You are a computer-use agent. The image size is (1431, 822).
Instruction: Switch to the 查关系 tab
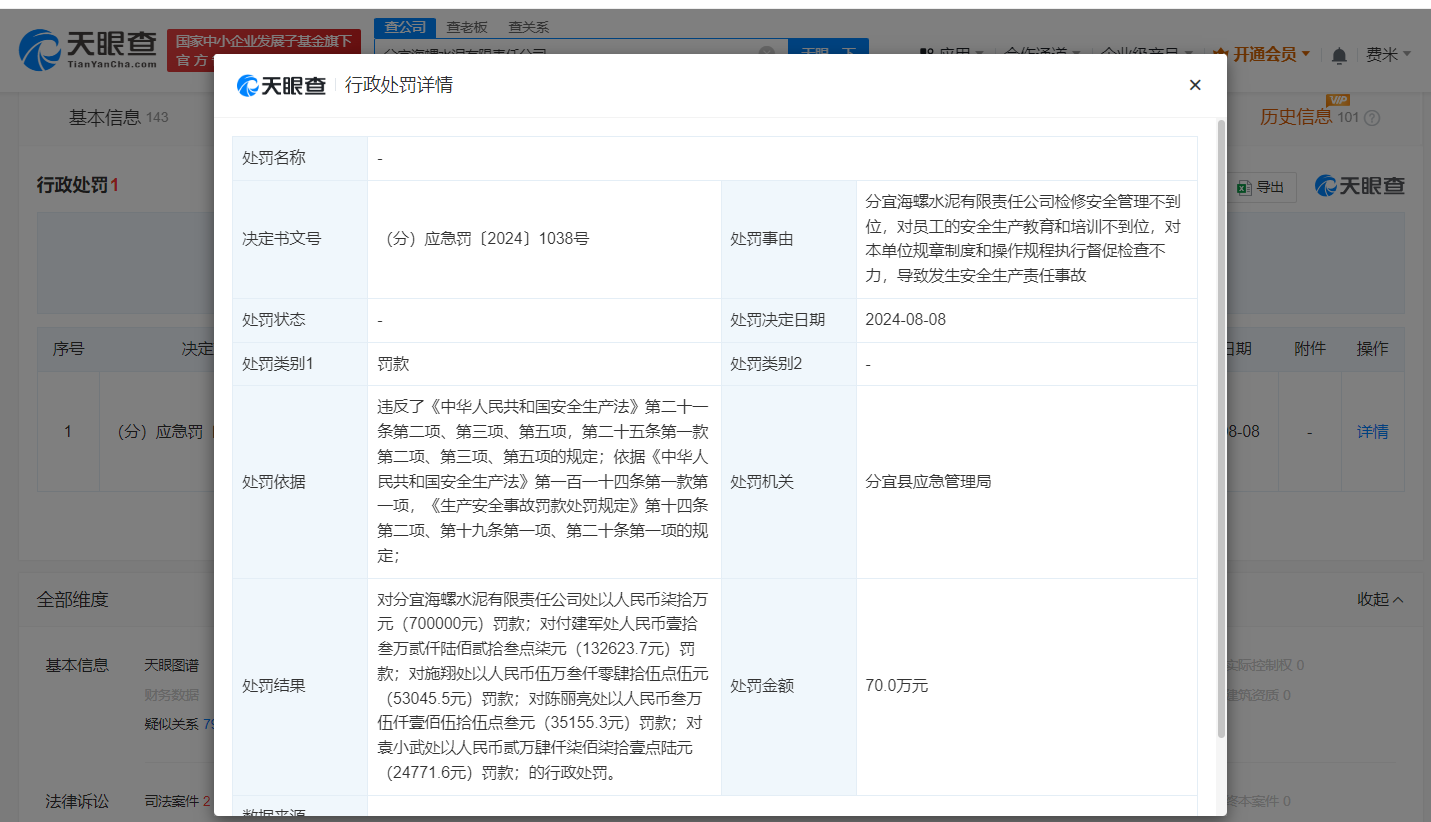tap(528, 27)
